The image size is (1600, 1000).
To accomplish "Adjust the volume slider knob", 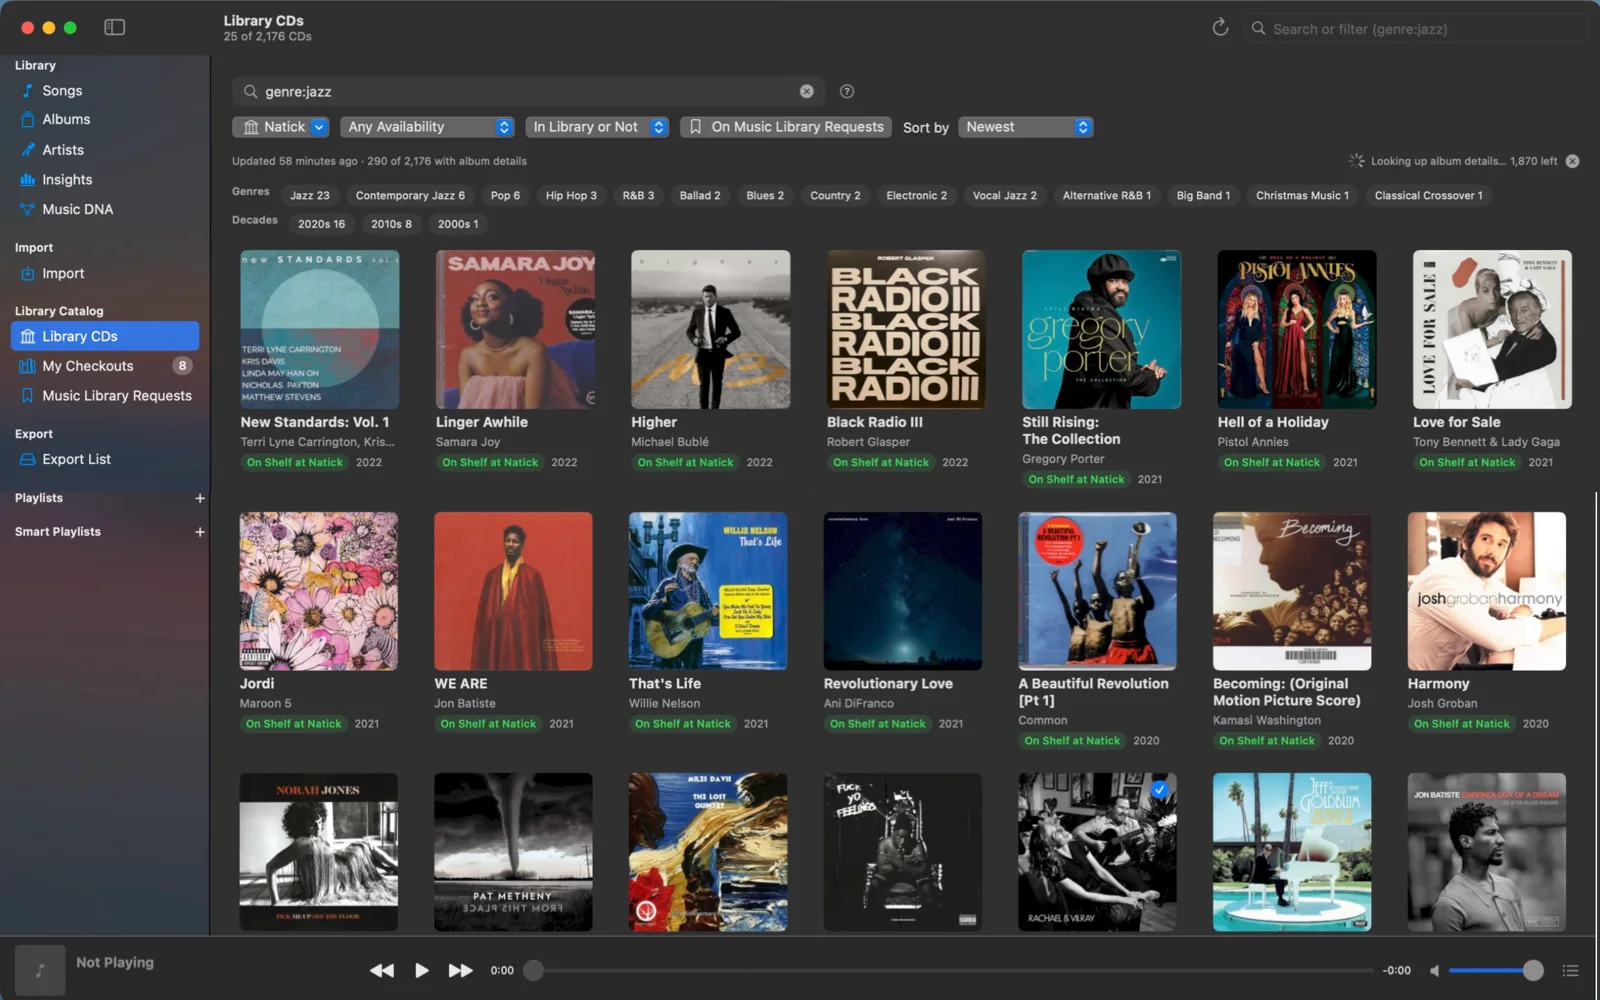I will (x=1533, y=970).
